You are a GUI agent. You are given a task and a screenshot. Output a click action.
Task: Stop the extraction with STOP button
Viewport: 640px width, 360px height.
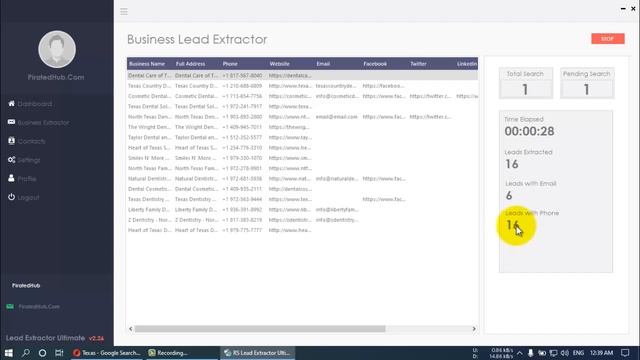pyautogui.click(x=608, y=39)
